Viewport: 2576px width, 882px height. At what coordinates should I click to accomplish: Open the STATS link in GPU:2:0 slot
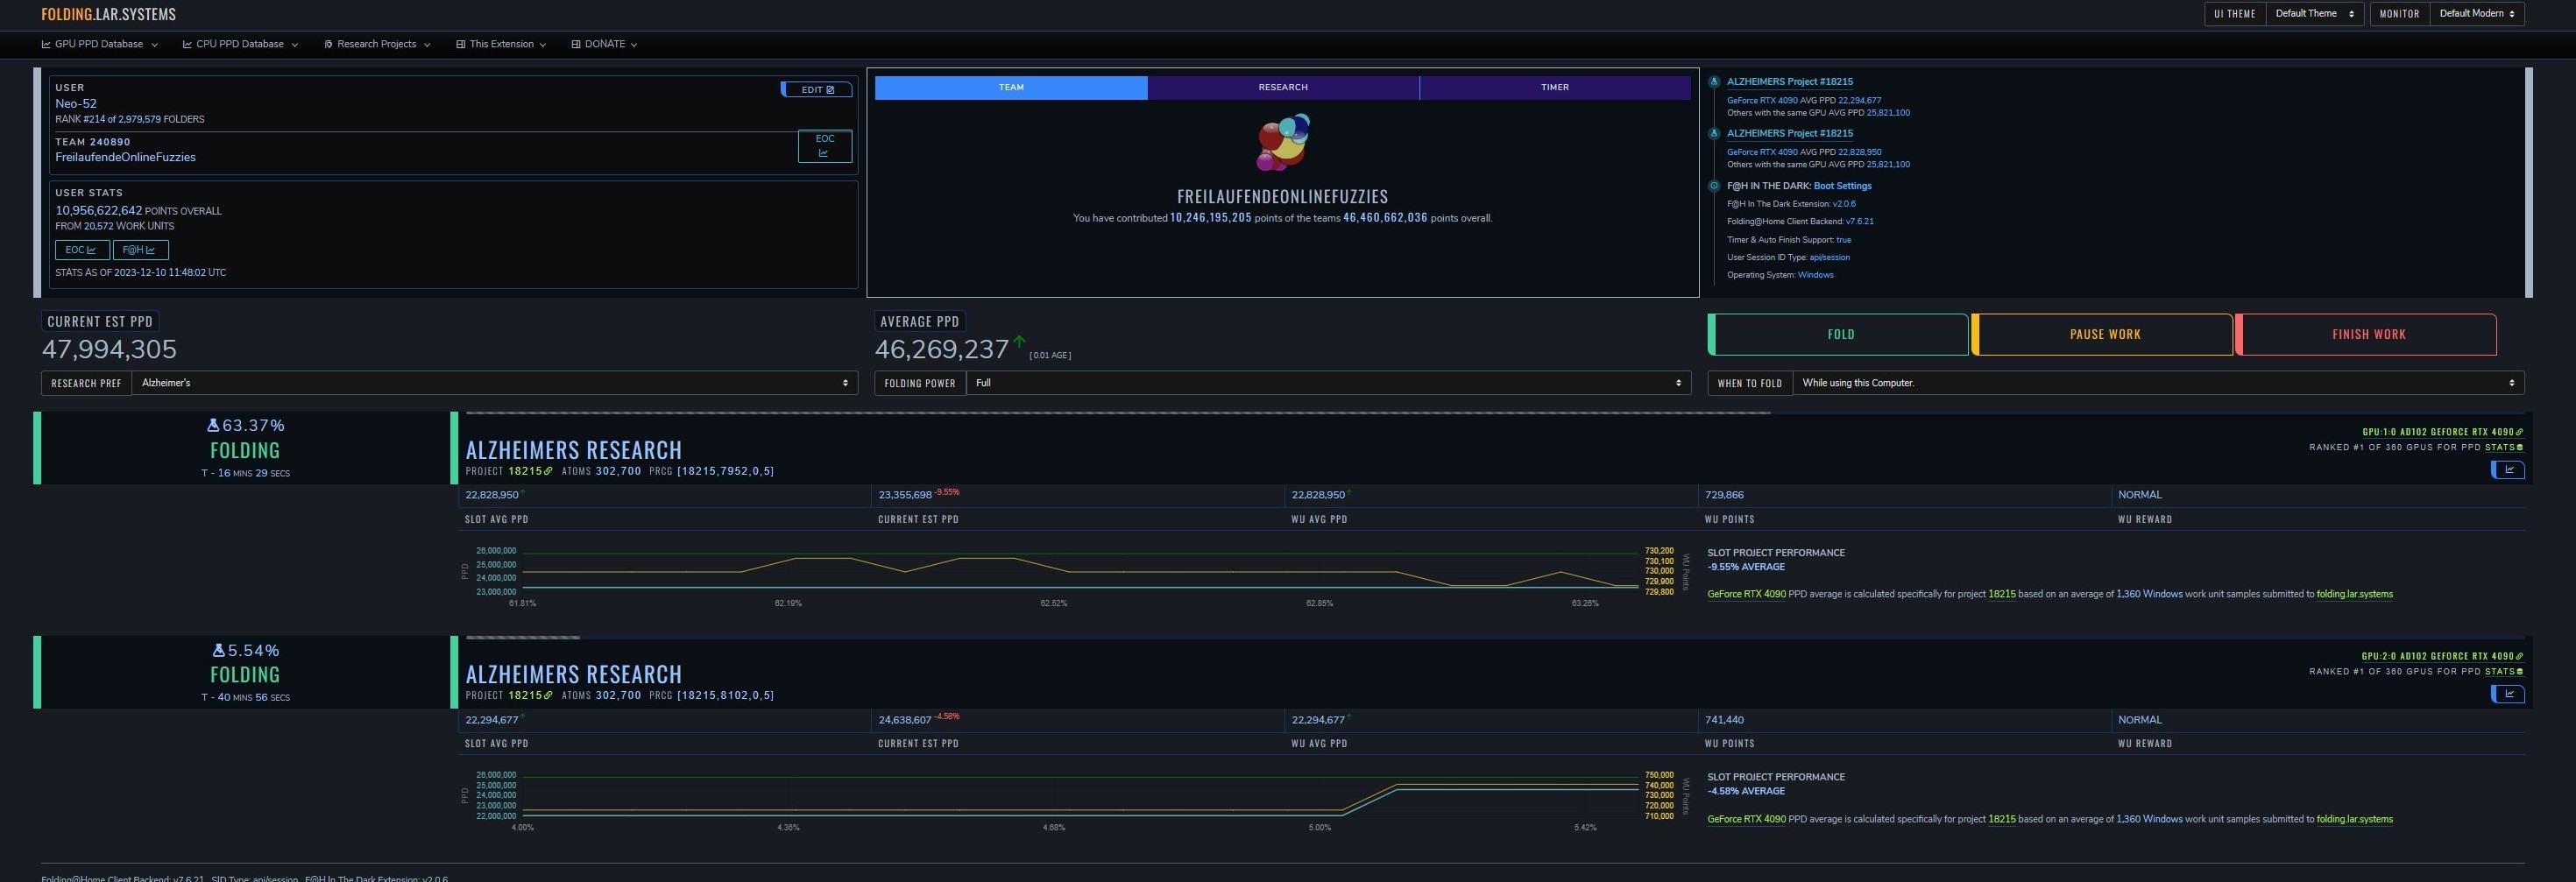click(2503, 671)
